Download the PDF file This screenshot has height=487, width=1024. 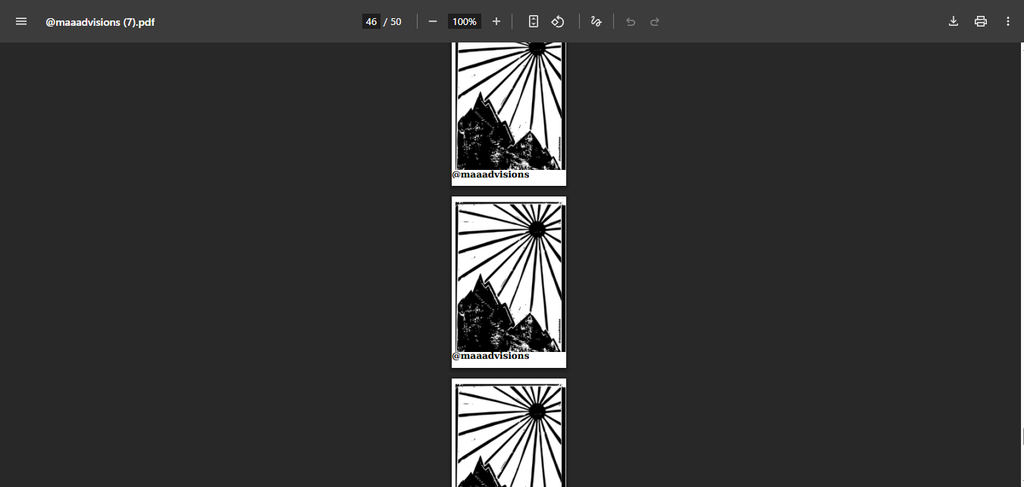(x=953, y=22)
